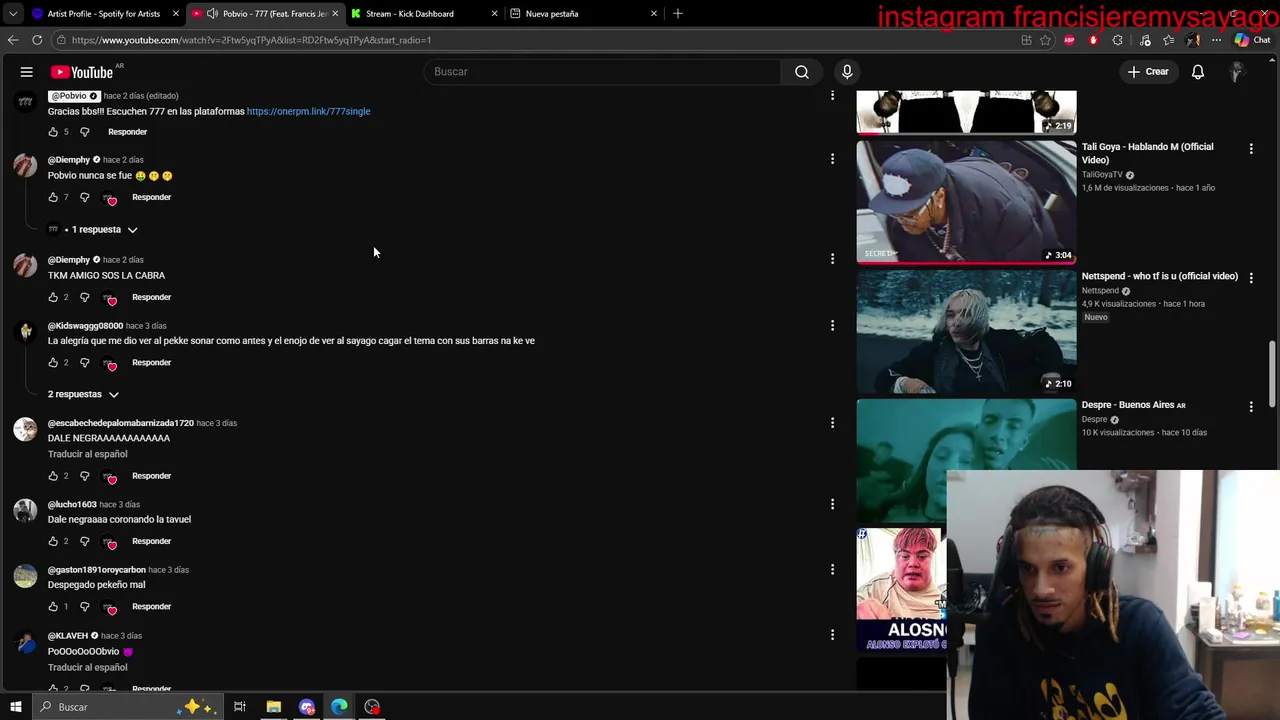Viewport: 1280px width, 720px height.
Task: Open the @gaston1891oroycarbon profile avatar
Action: pyautogui.click(x=25, y=576)
